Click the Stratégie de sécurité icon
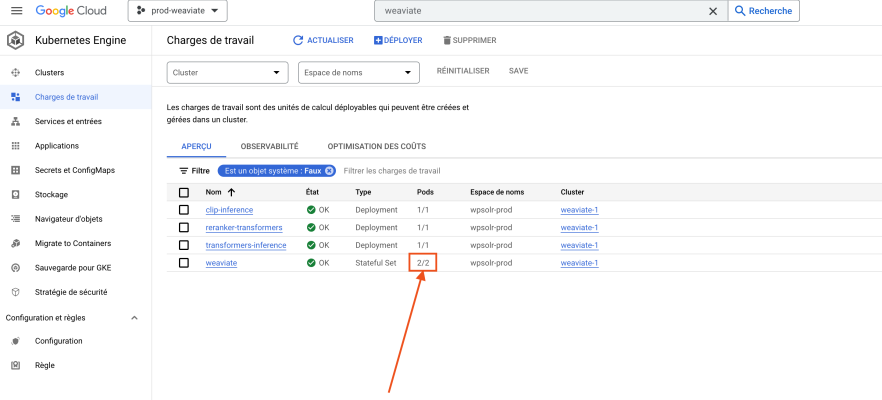This screenshot has width=882, height=400. click(x=16, y=293)
